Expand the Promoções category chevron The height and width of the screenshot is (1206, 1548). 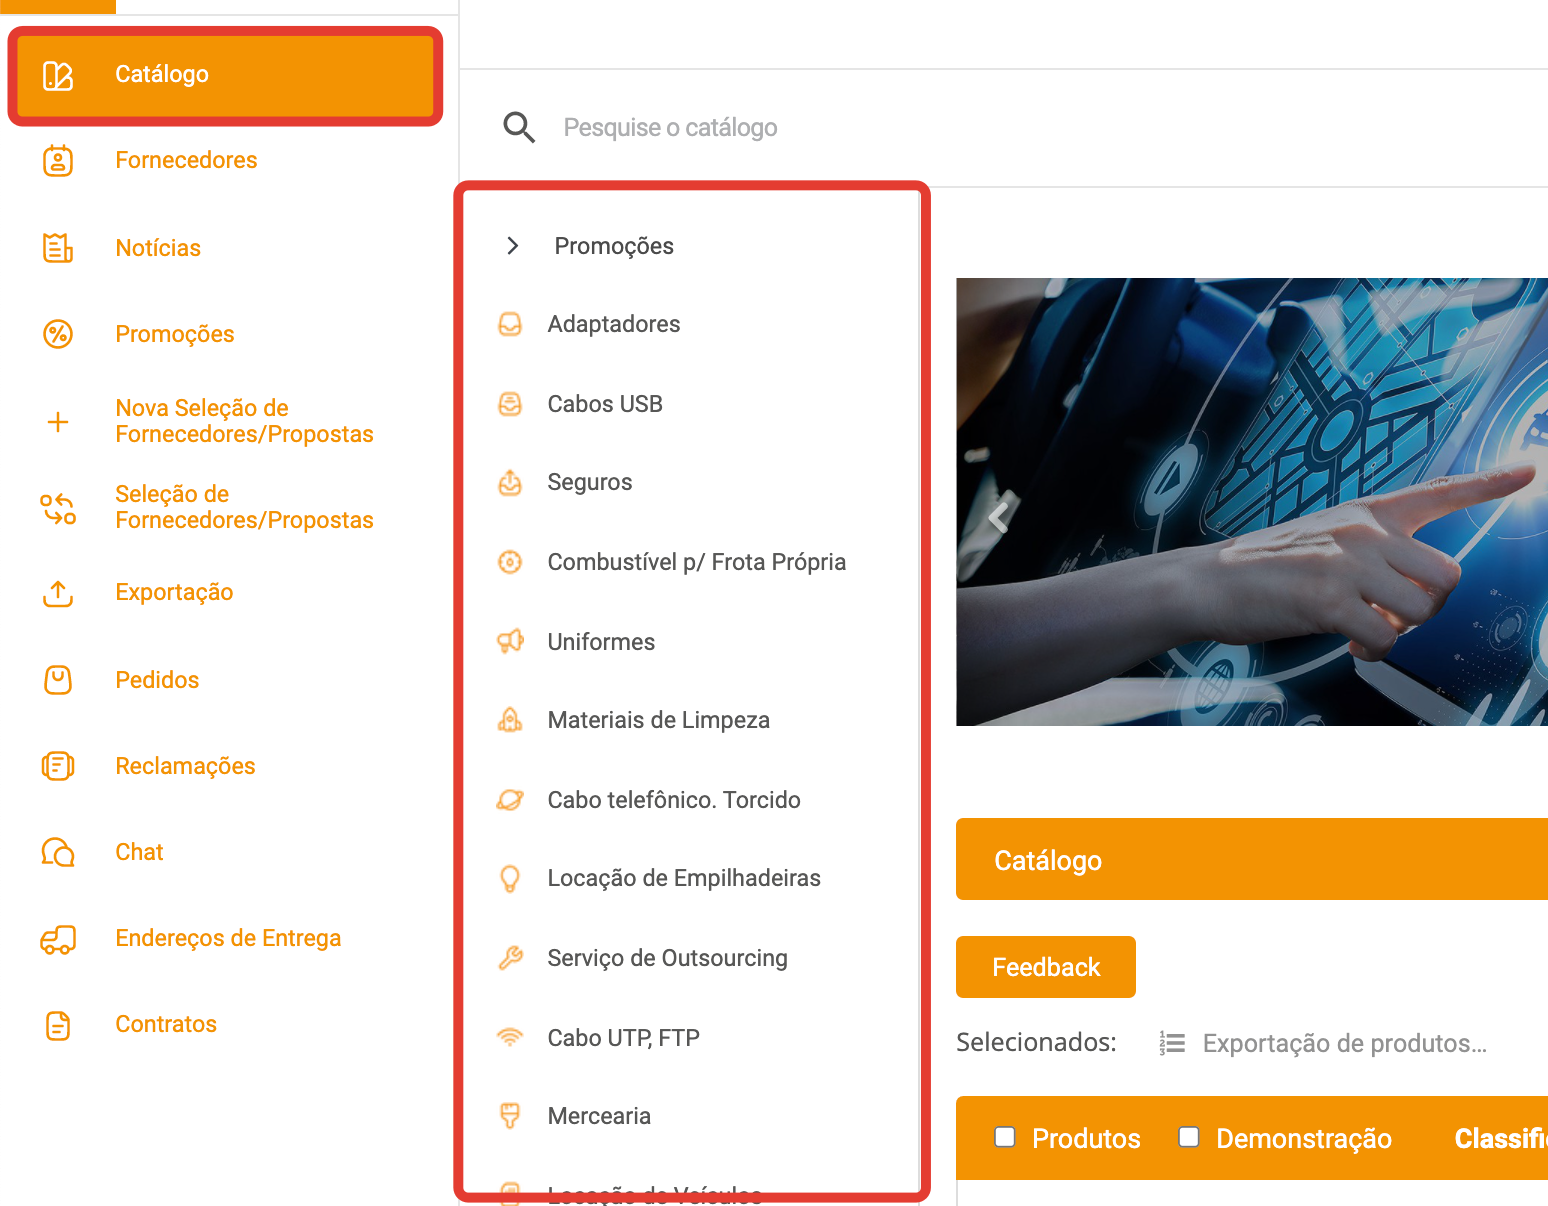[x=513, y=246]
